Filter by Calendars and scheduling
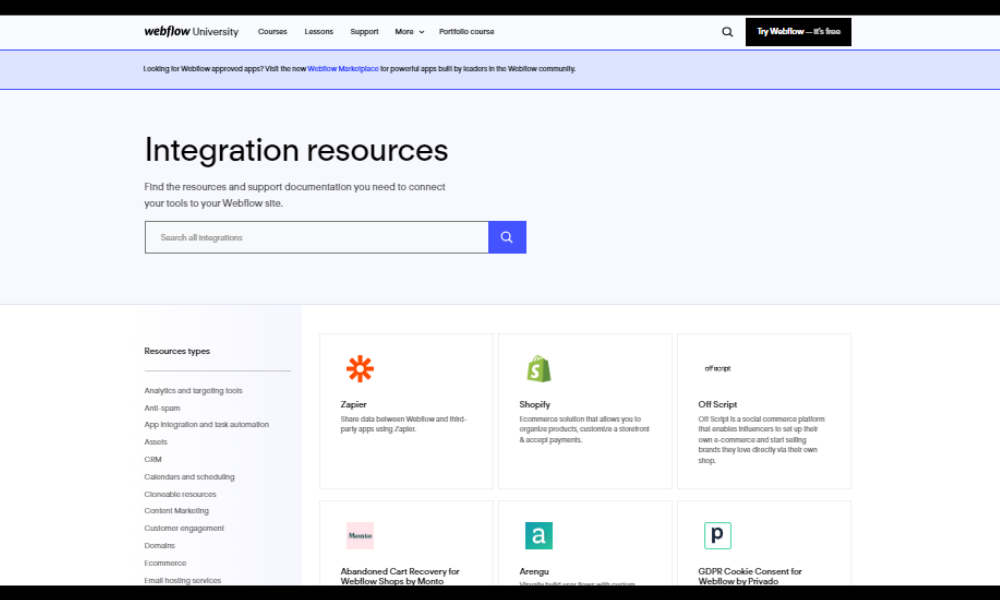Screen dimensions: 1000x600 [x=189, y=477]
